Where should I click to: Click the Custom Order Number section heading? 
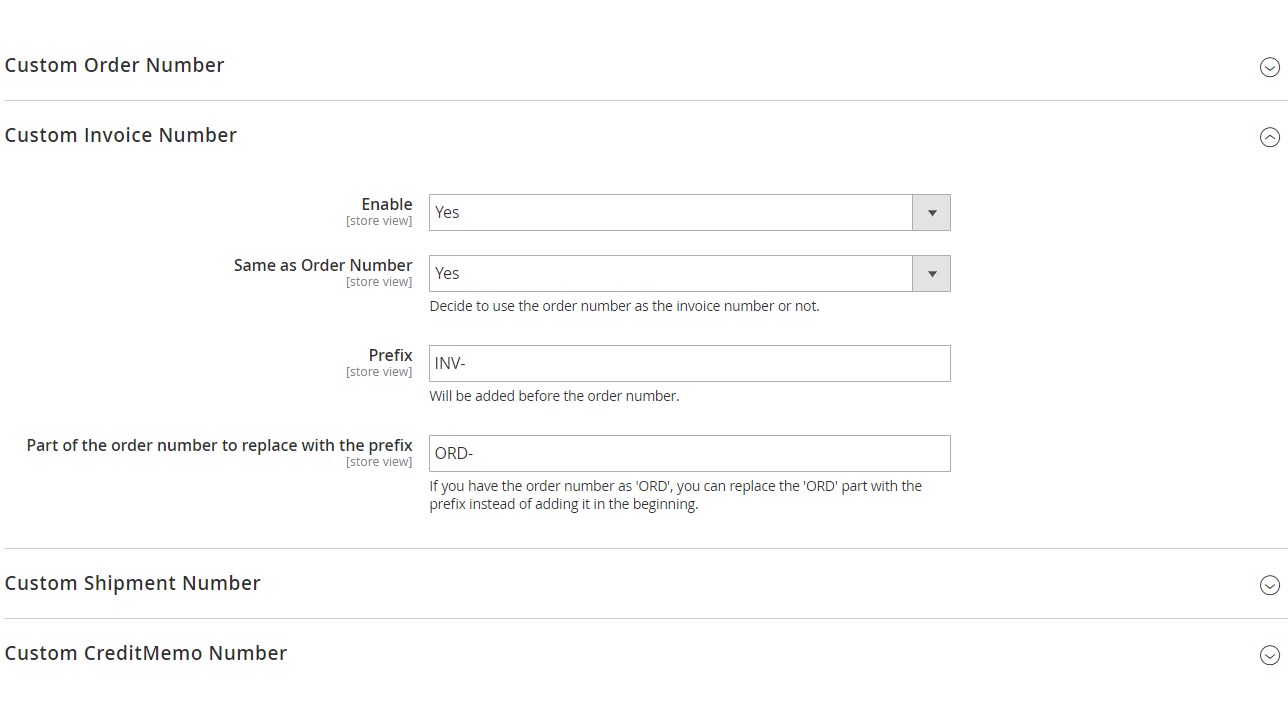[x=114, y=65]
